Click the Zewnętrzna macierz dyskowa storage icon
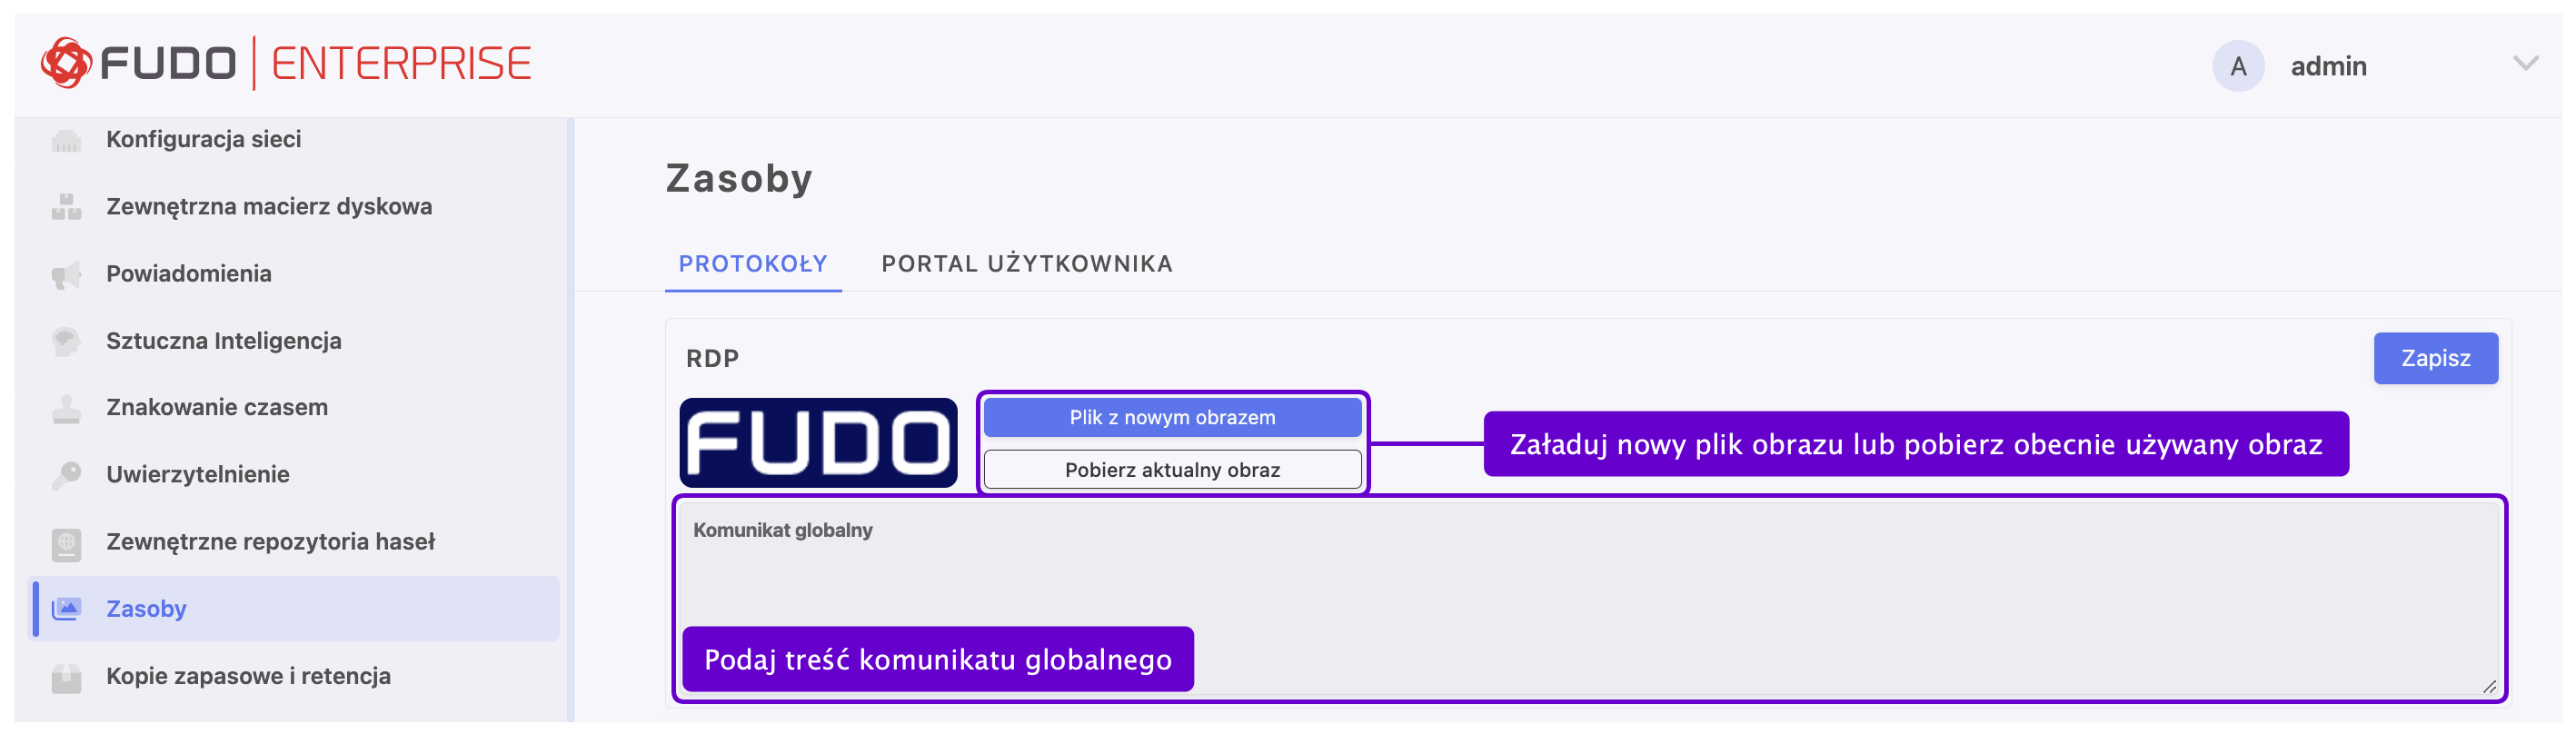Viewport: 2576px width, 744px height. [66, 206]
